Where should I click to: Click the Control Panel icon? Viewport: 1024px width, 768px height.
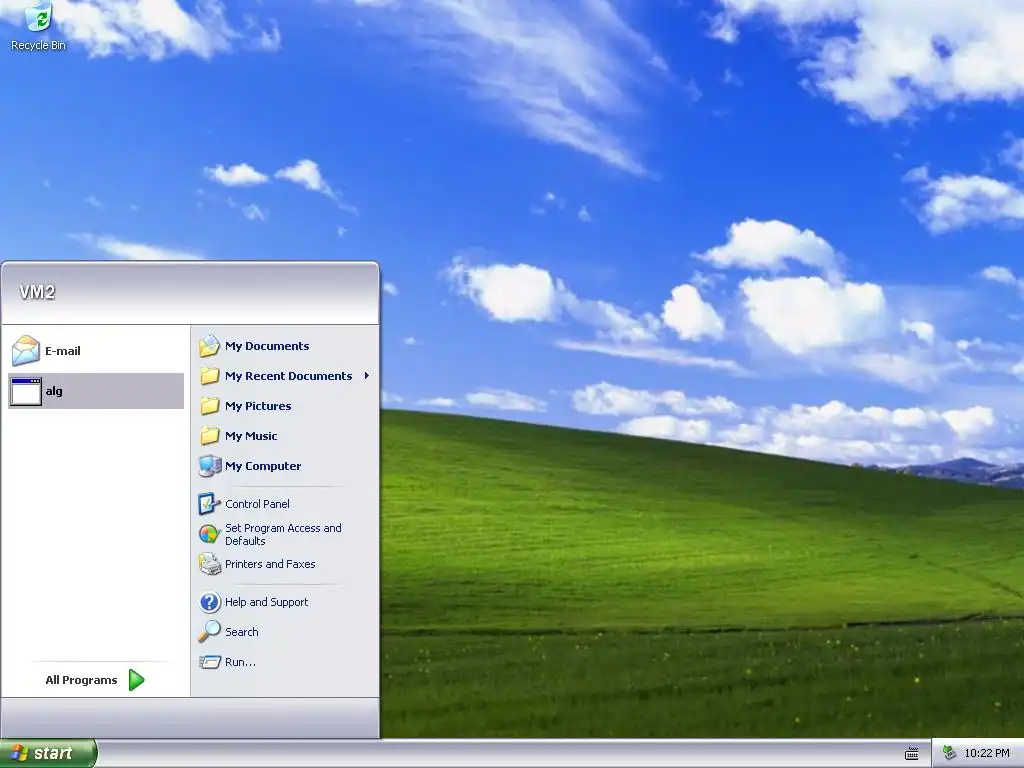(x=209, y=504)
